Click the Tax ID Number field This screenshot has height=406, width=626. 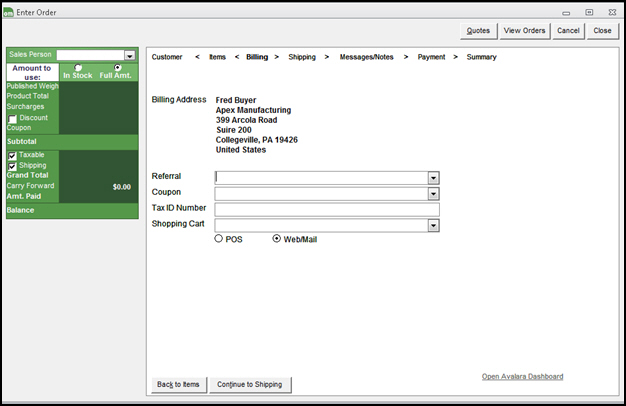[x=327, y=210]
